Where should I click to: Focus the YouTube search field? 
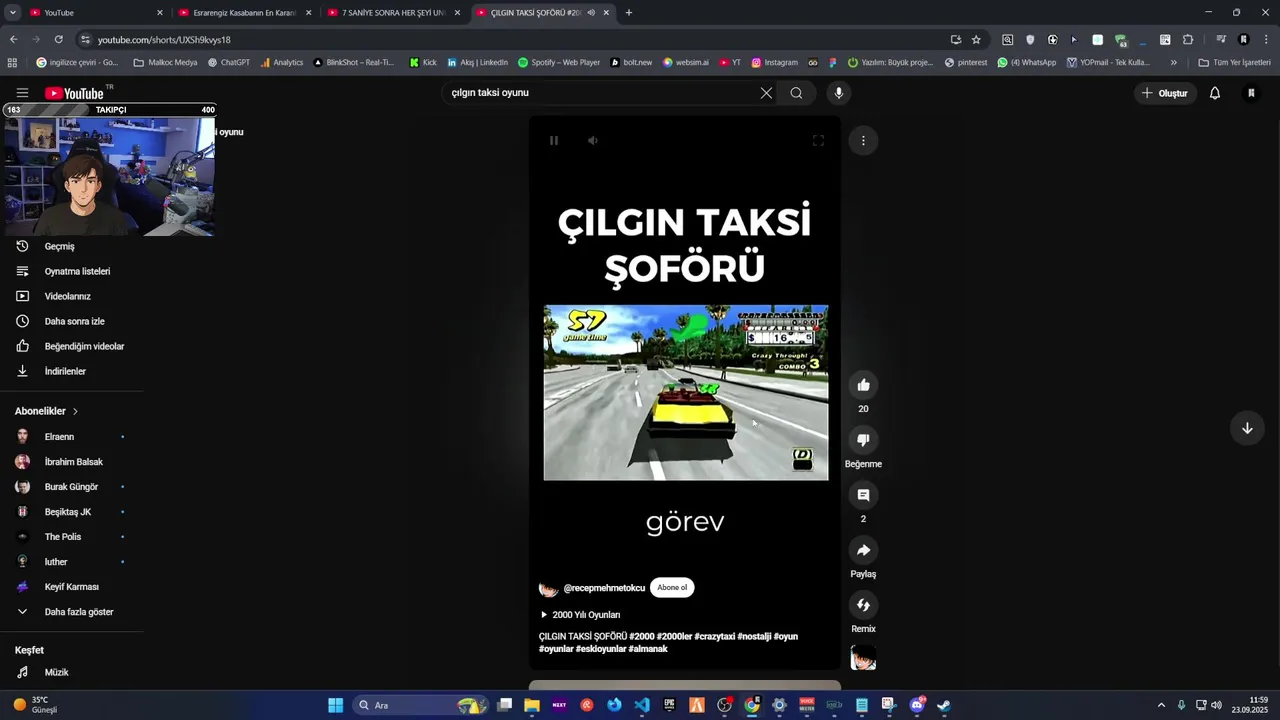pos(600,93)
